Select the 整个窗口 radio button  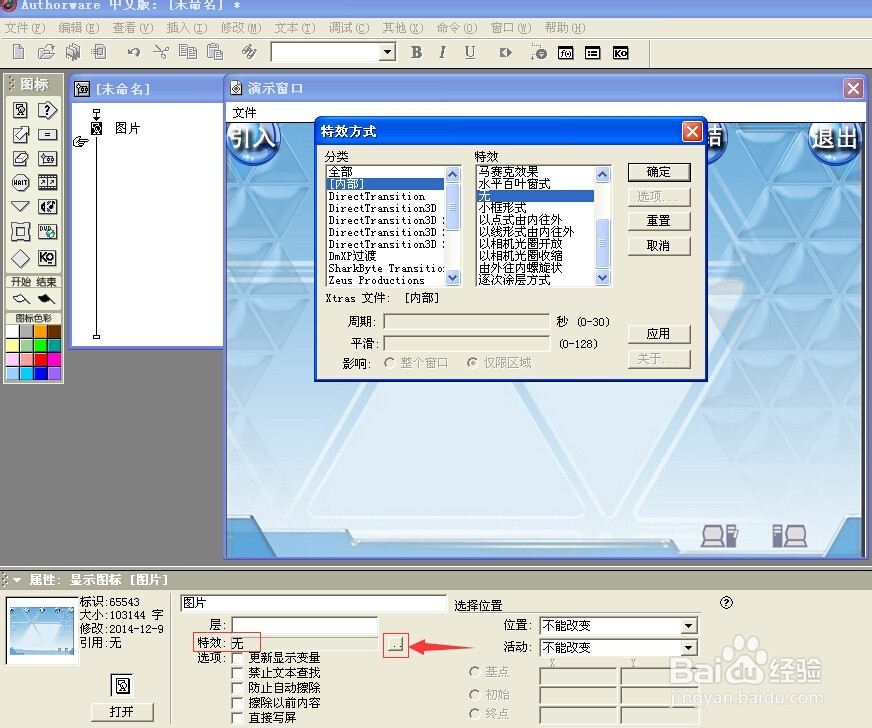[x=390, y=363]
